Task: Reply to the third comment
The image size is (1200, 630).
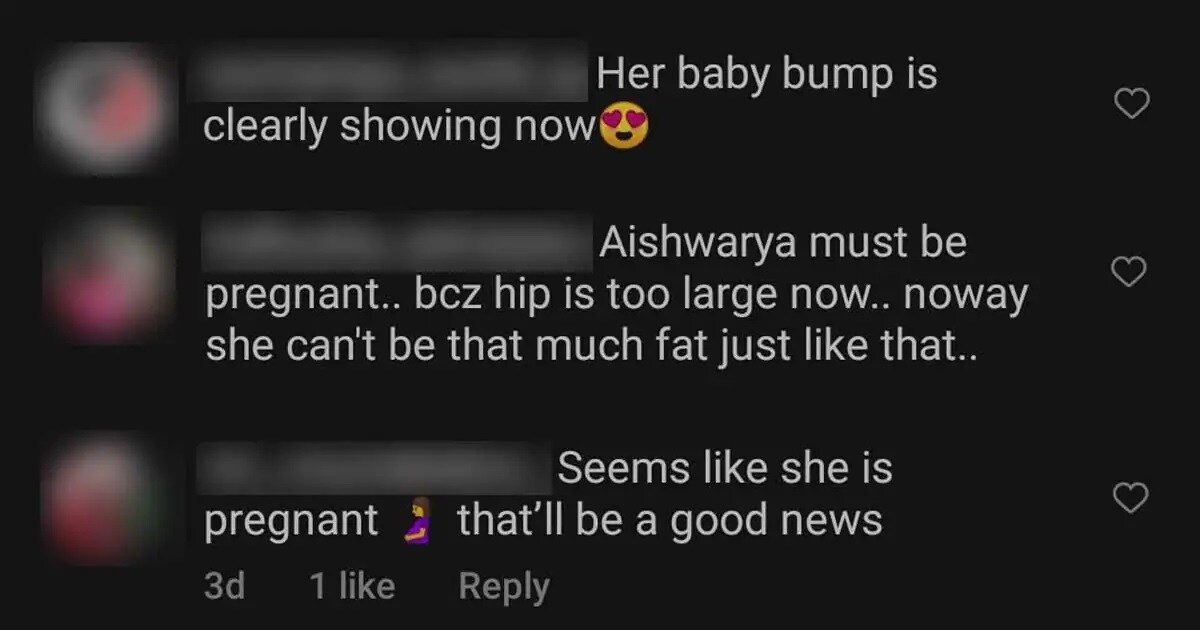Action: [504, 587]
